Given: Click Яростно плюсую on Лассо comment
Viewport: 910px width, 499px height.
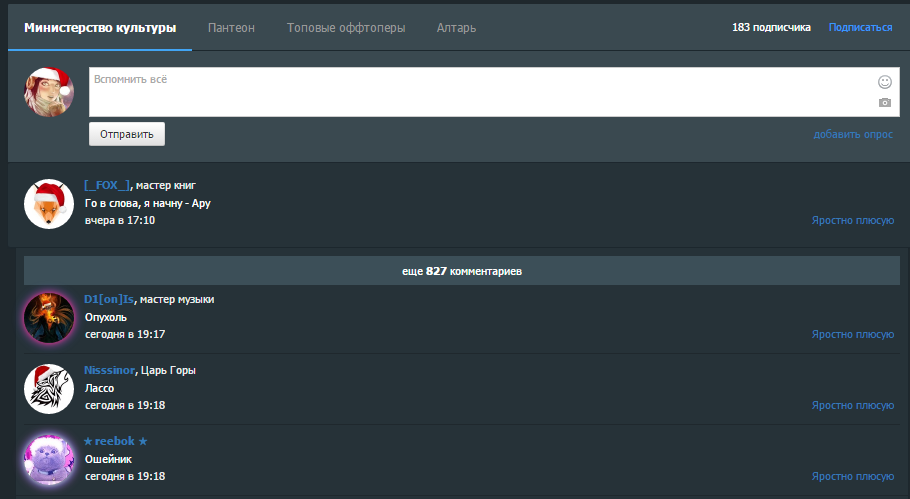Looking at the screenshot, I should (852, 405).
